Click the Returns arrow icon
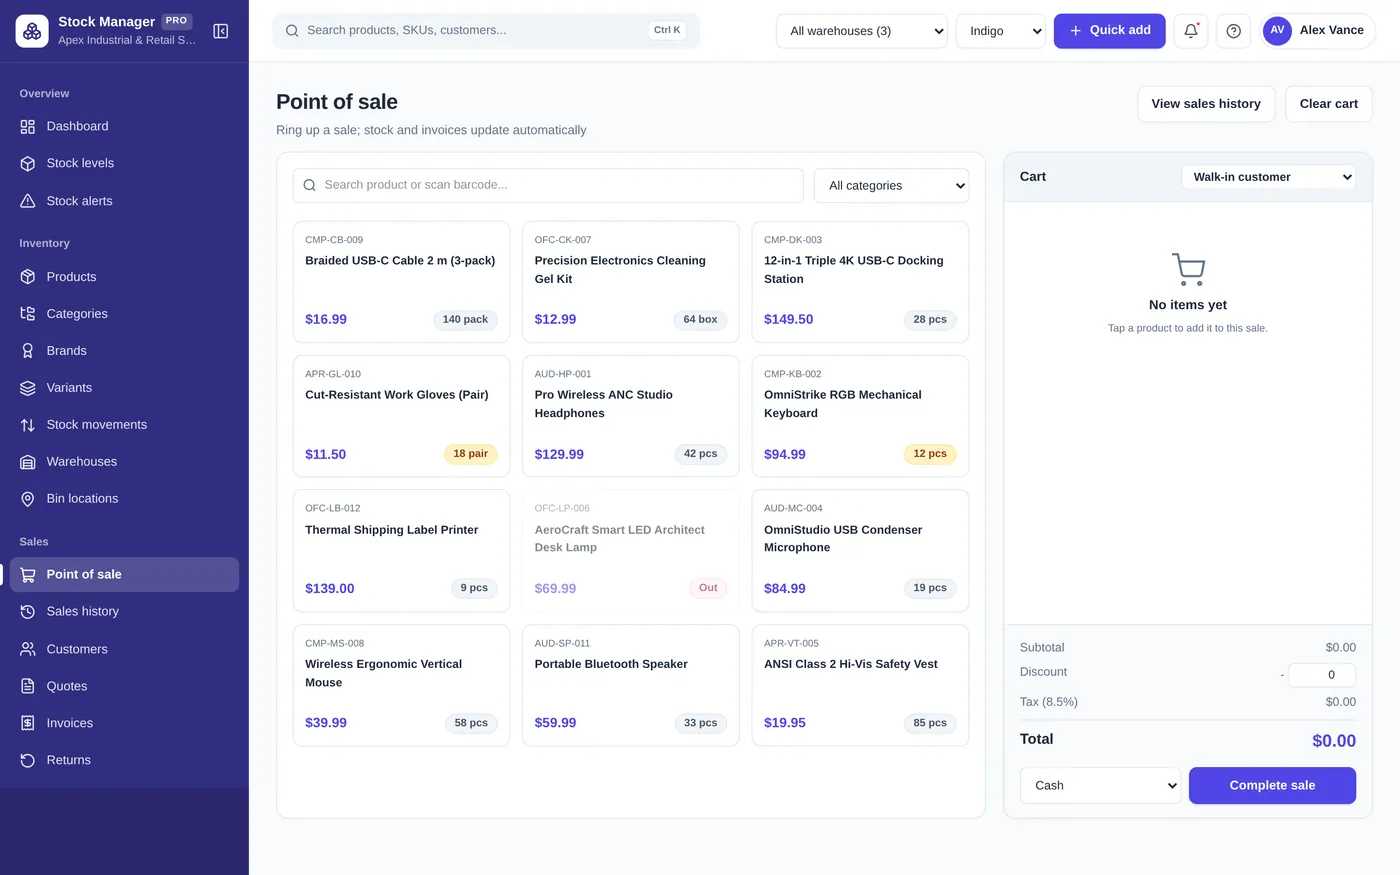1400x875 pixels. 28,760
